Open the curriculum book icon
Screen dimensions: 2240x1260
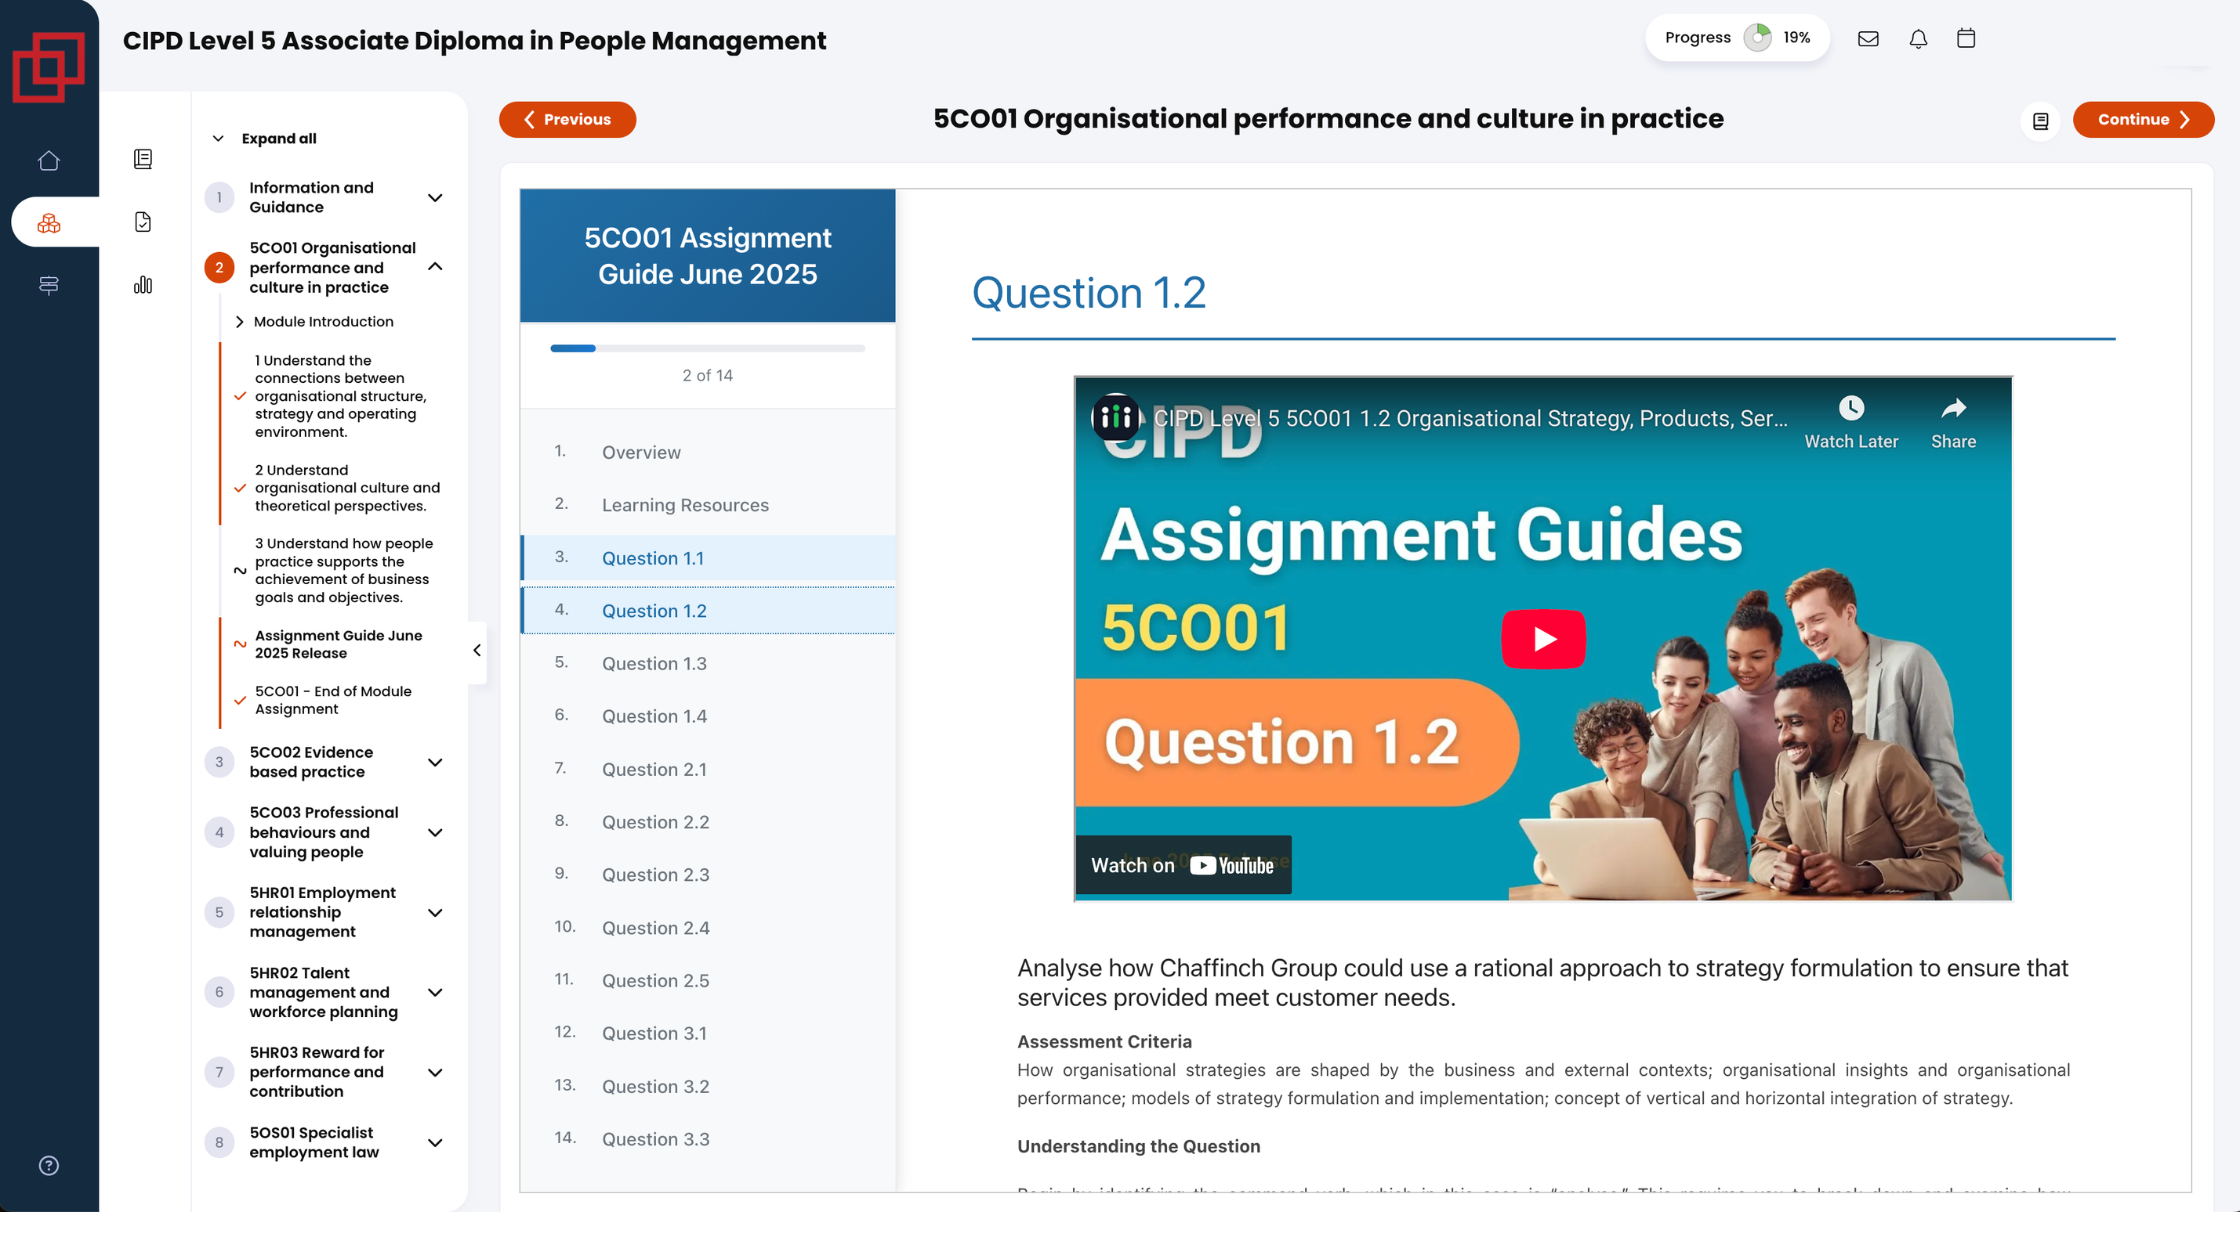point(143,159)
